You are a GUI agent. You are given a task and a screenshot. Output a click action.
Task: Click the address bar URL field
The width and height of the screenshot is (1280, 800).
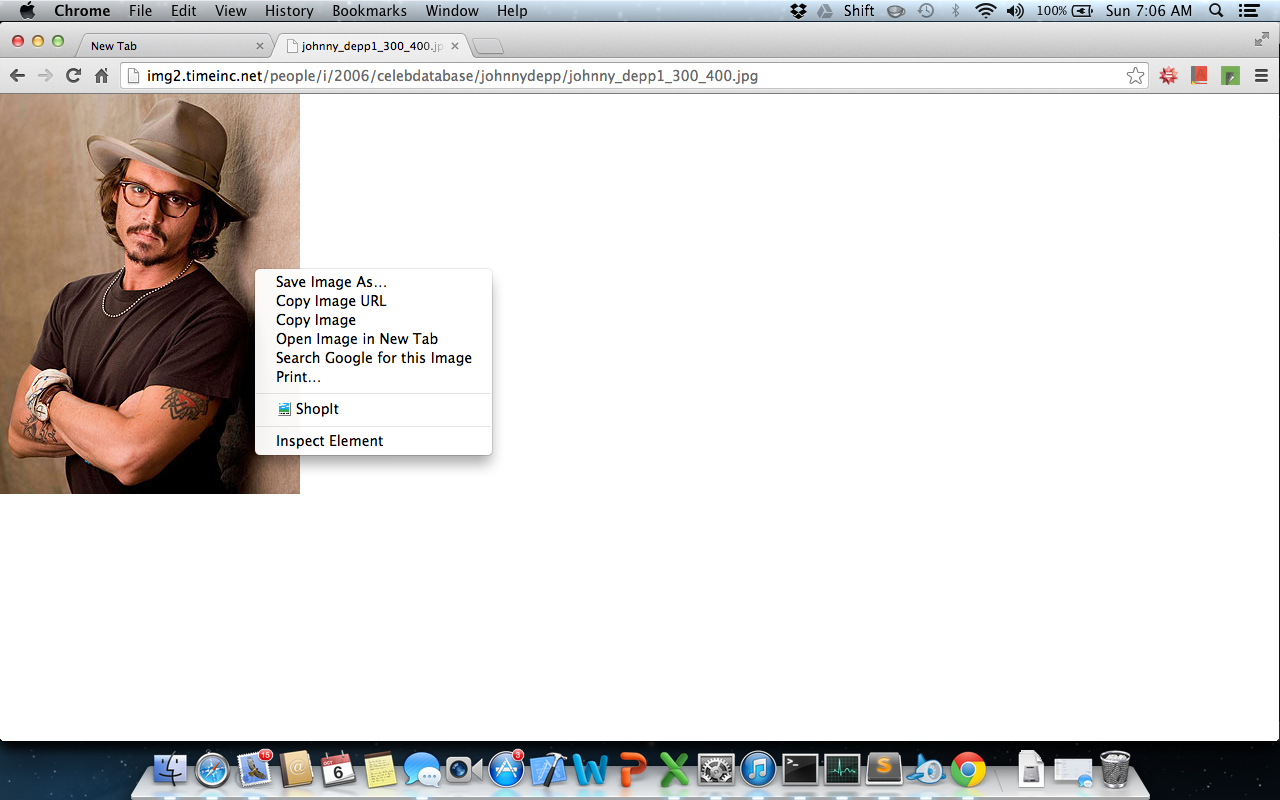point(635,76)
